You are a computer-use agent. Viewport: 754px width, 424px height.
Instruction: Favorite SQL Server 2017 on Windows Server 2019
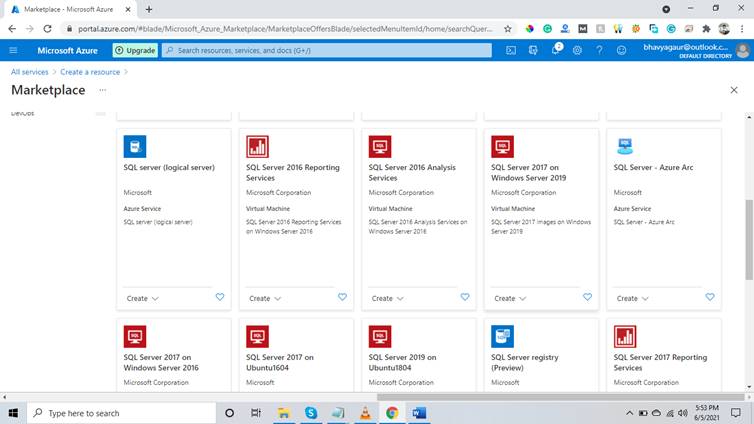[588, 297]
